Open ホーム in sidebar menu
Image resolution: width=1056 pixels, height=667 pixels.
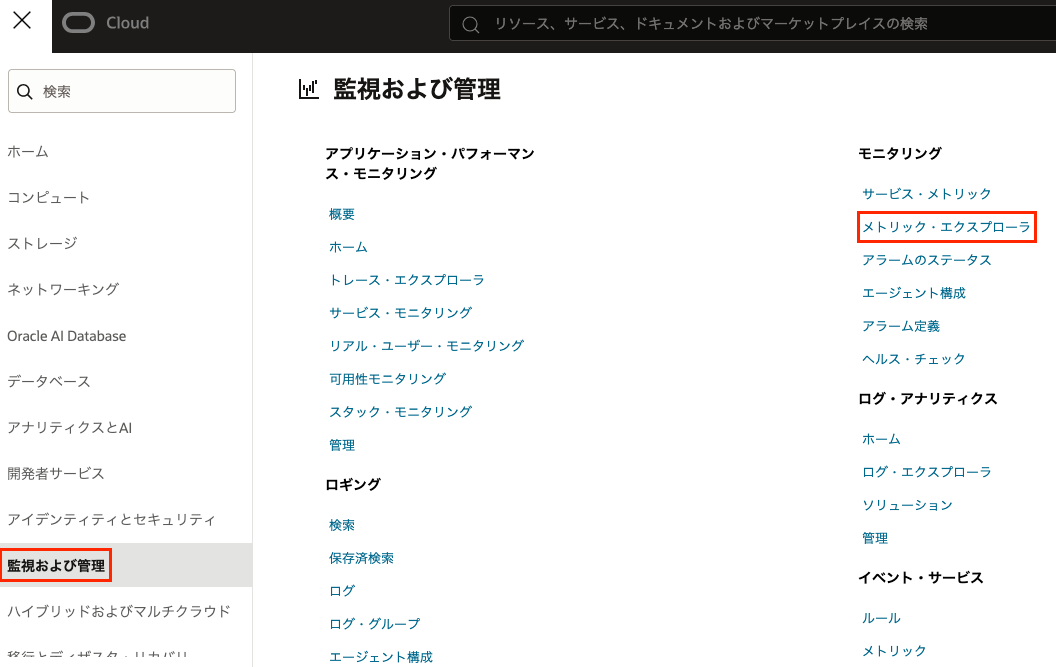click(28, 152)
